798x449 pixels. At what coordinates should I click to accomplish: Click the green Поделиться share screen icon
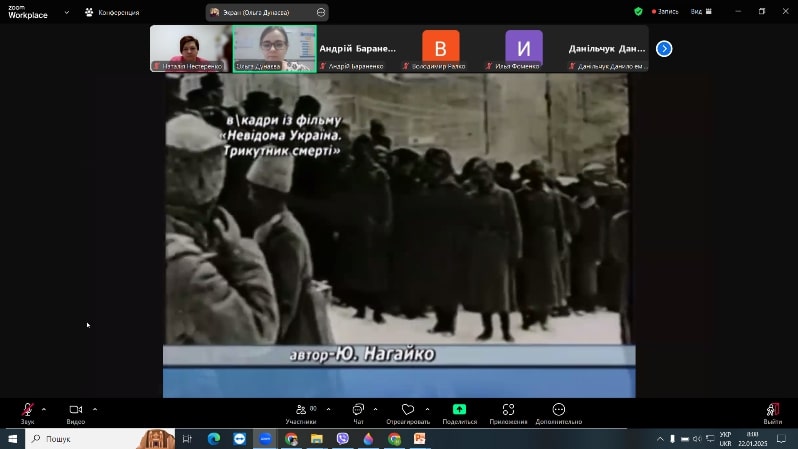click(x=459, y=410)
